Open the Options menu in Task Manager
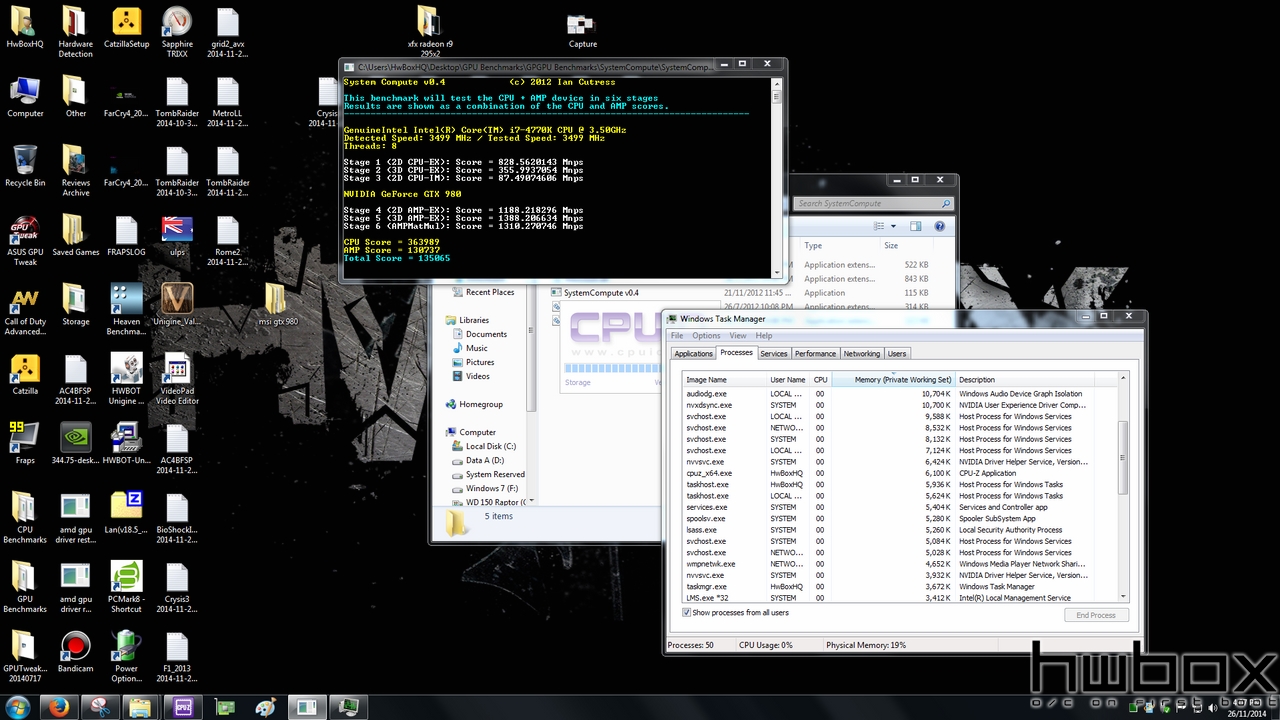Image resolution: width=1280 pixels, height=720 pixels. [x=706, y=336]
